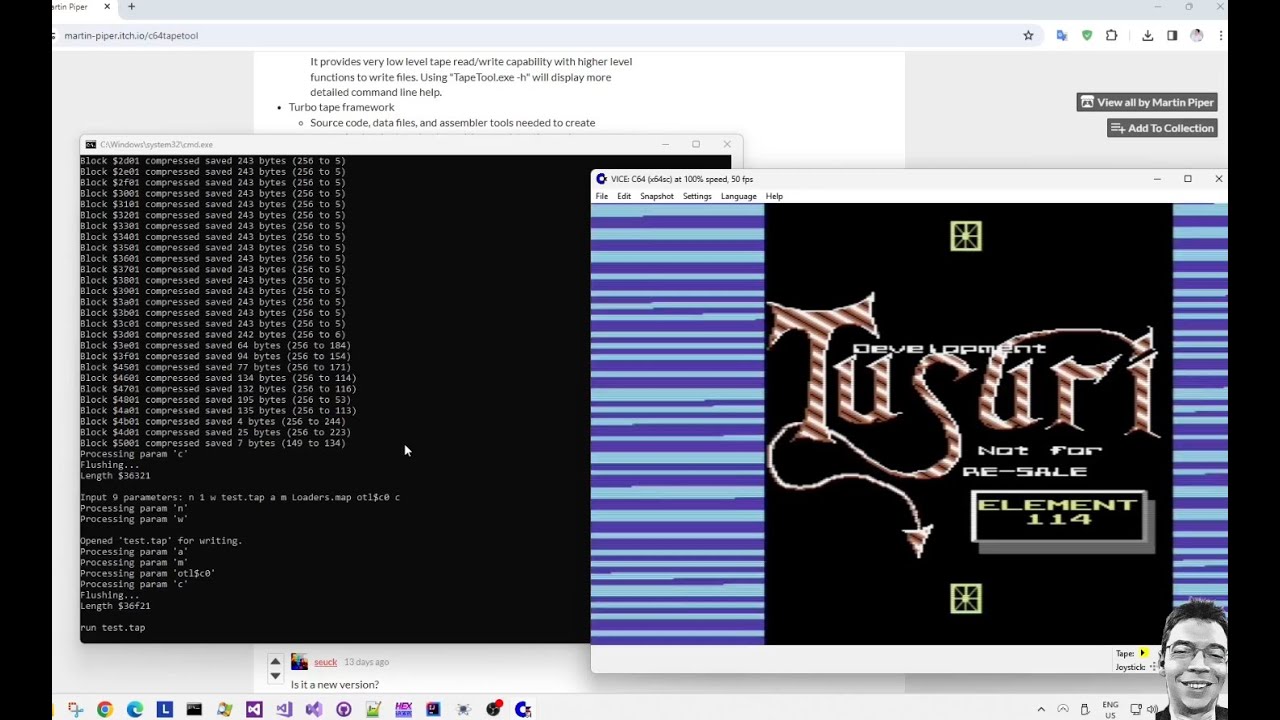Open OBS Studio from taskbar
1280x720 pixels.
point(493,709)
